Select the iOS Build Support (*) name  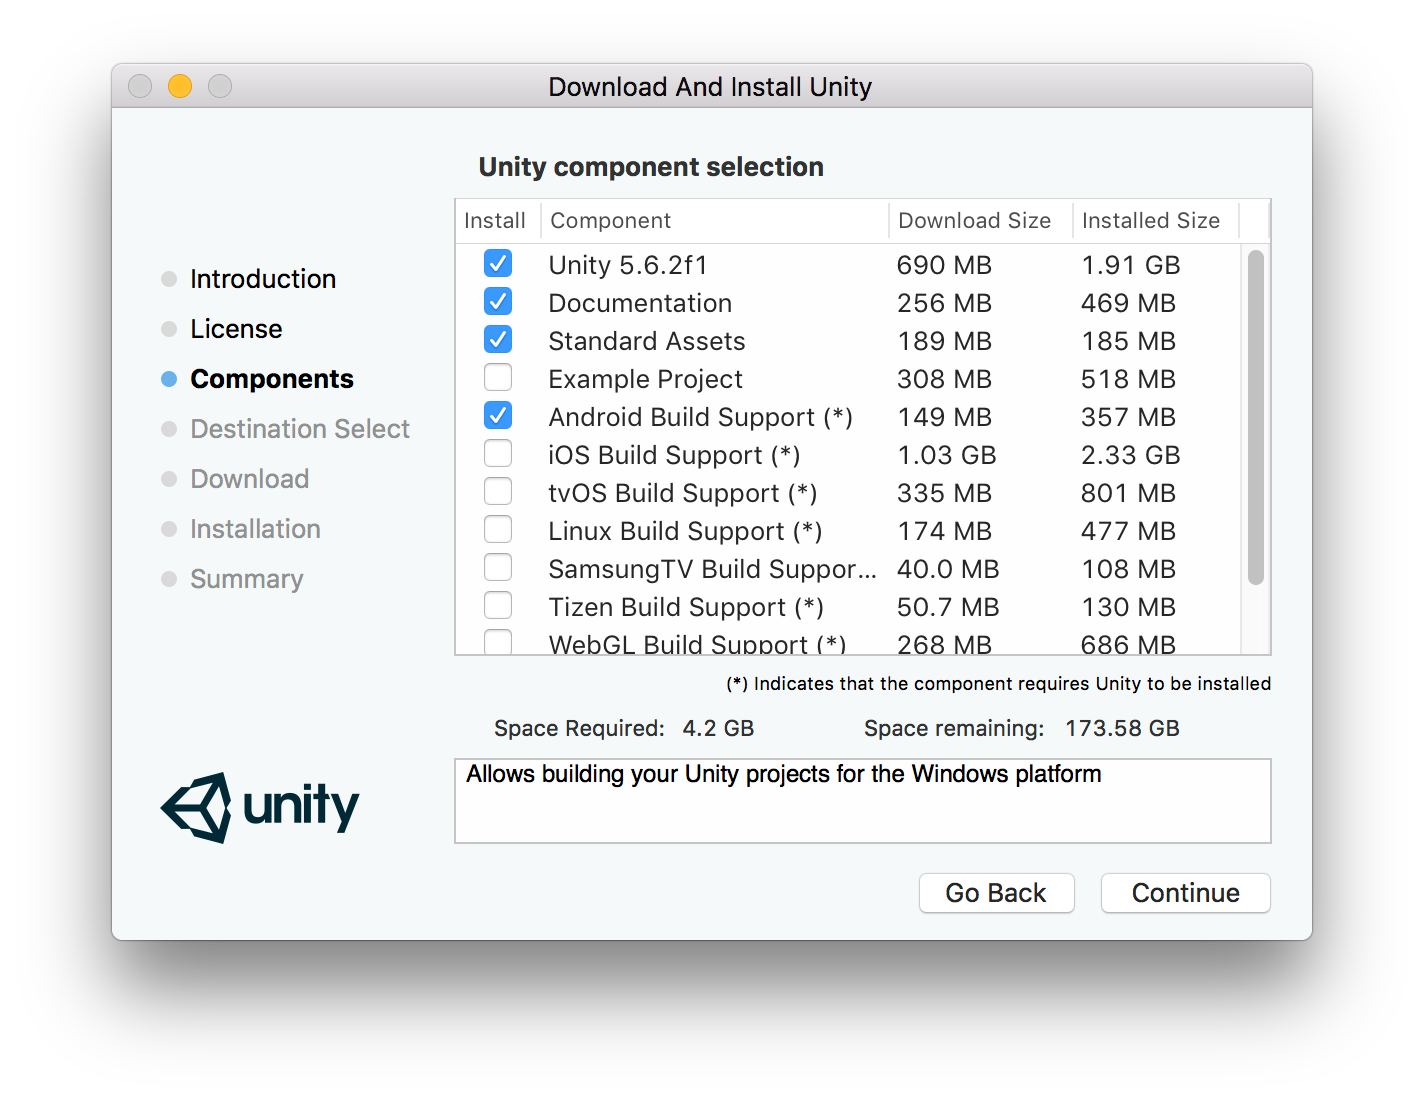(674, 455)
